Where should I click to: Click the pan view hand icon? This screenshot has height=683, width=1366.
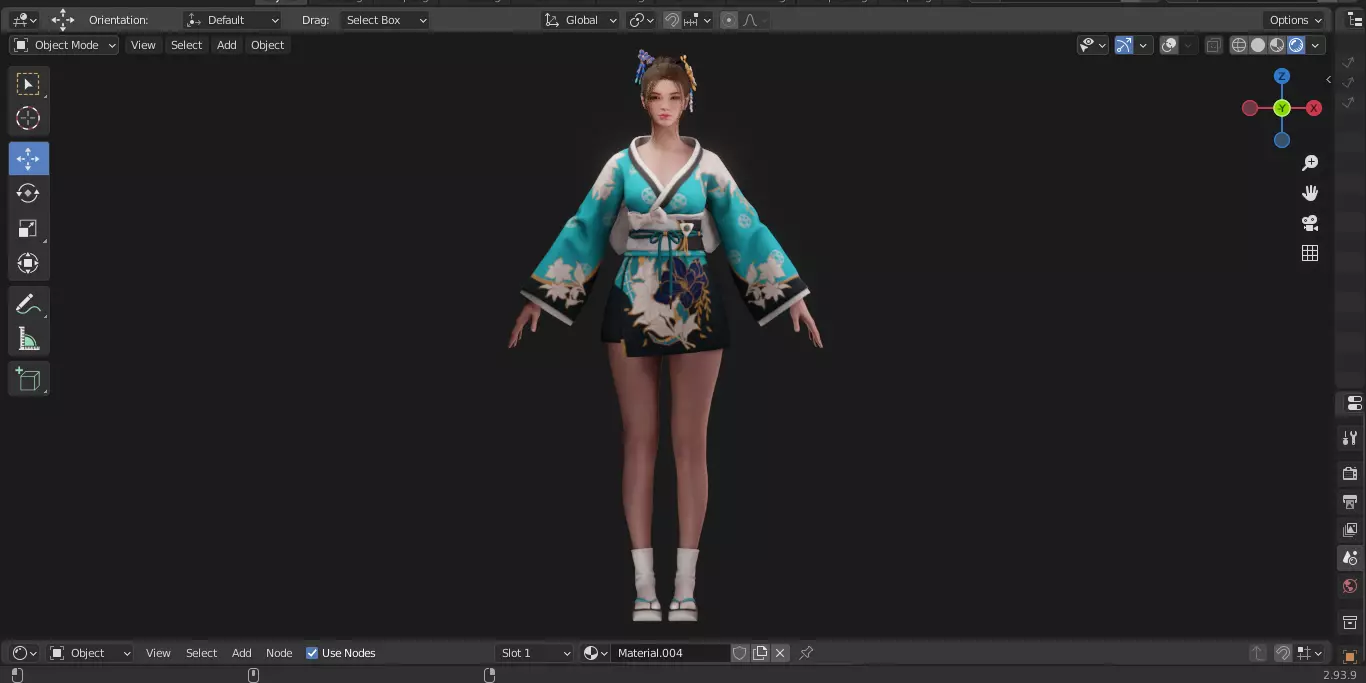click(x=1310, y=193)
